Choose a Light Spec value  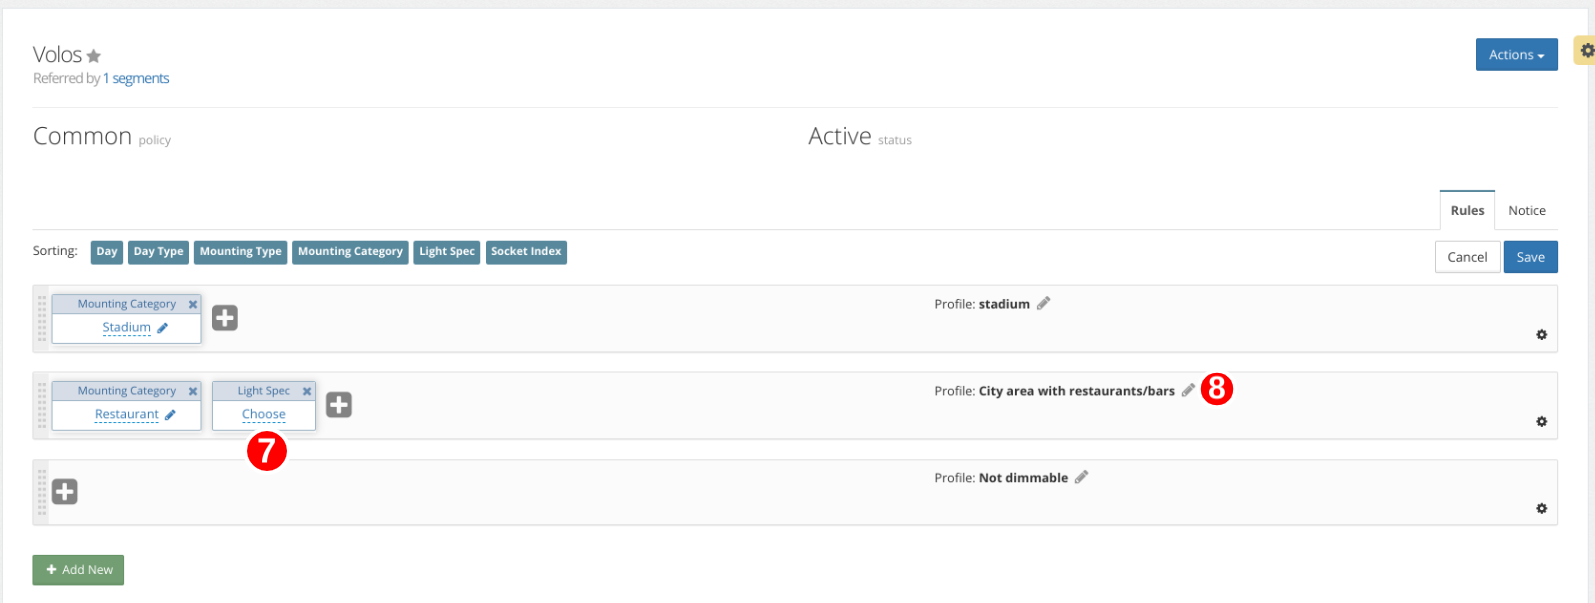coord(264,415)
